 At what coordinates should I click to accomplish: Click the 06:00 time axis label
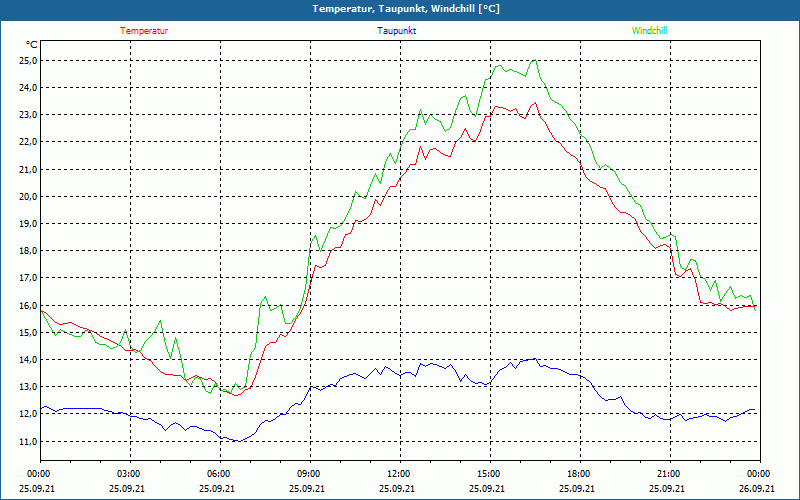click(x=219, y=474)
